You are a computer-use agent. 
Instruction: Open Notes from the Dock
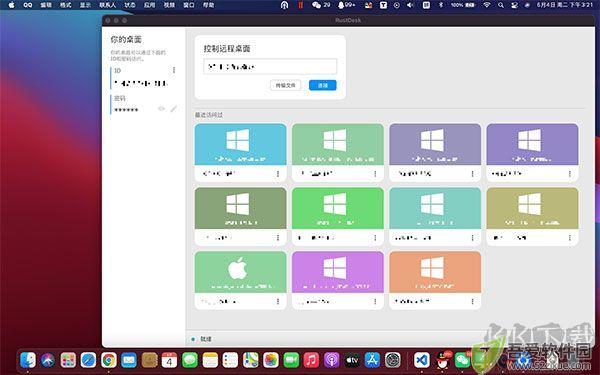pos(210,360)
